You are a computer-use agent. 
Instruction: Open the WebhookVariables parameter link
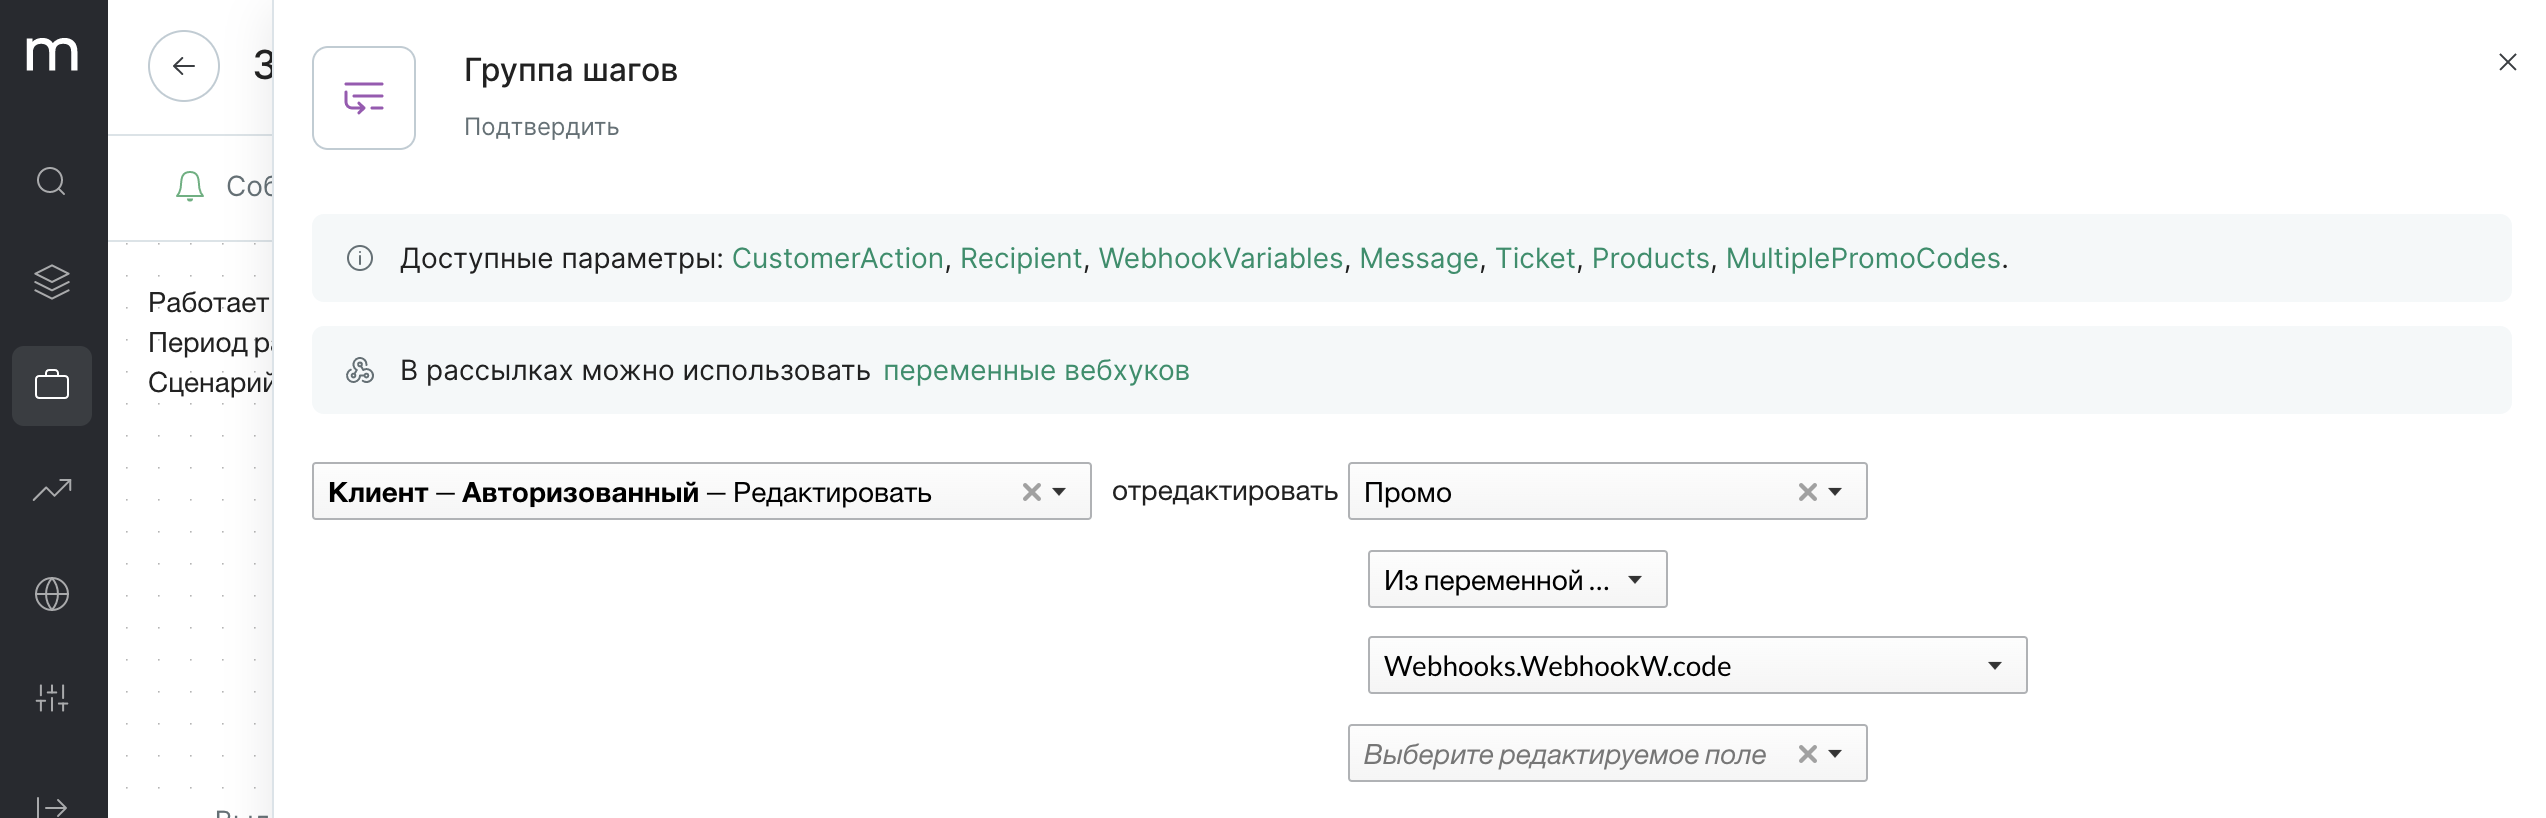click(x=1221, y=258)
